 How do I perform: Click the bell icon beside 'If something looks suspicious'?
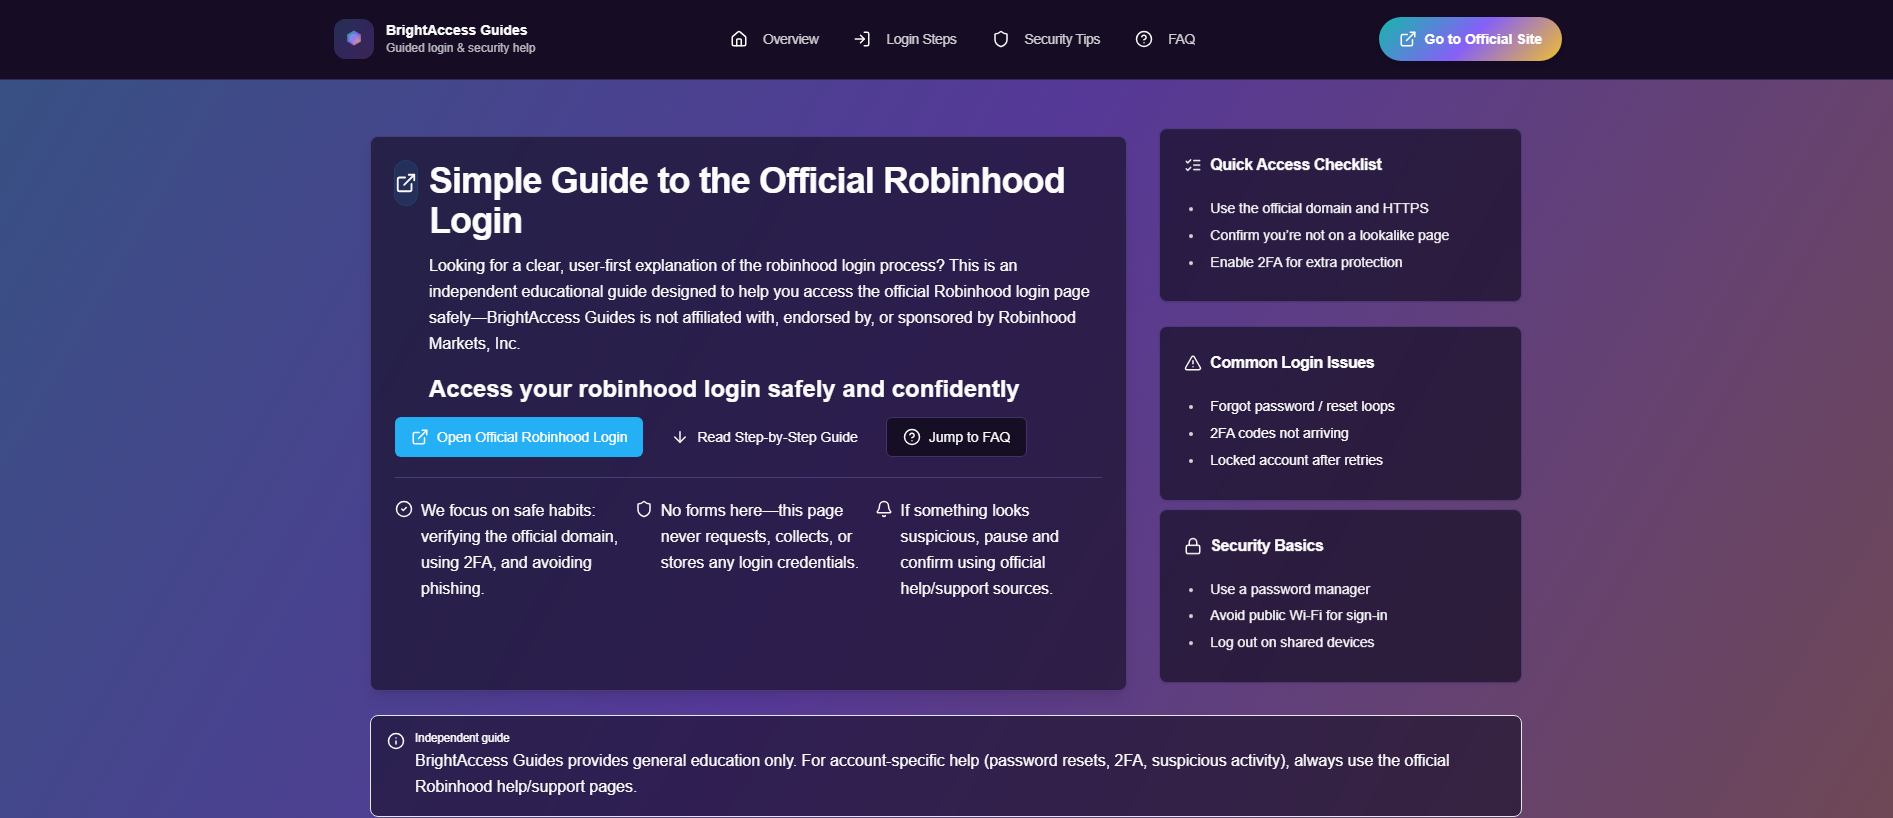(x=884, y=509)
